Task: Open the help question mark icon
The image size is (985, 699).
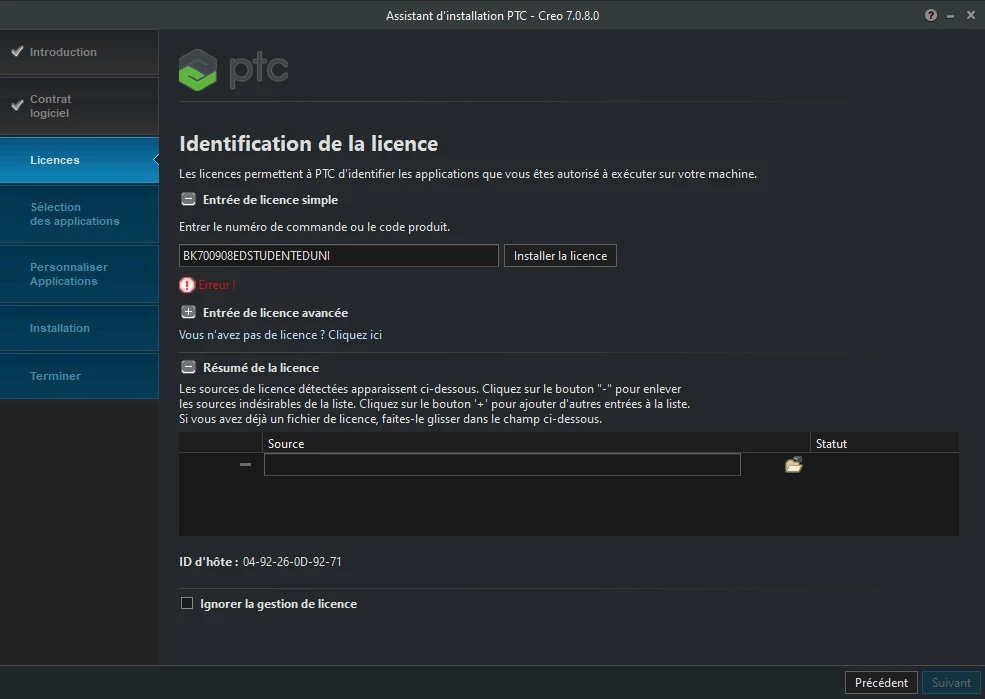Action: pos(930,15)
